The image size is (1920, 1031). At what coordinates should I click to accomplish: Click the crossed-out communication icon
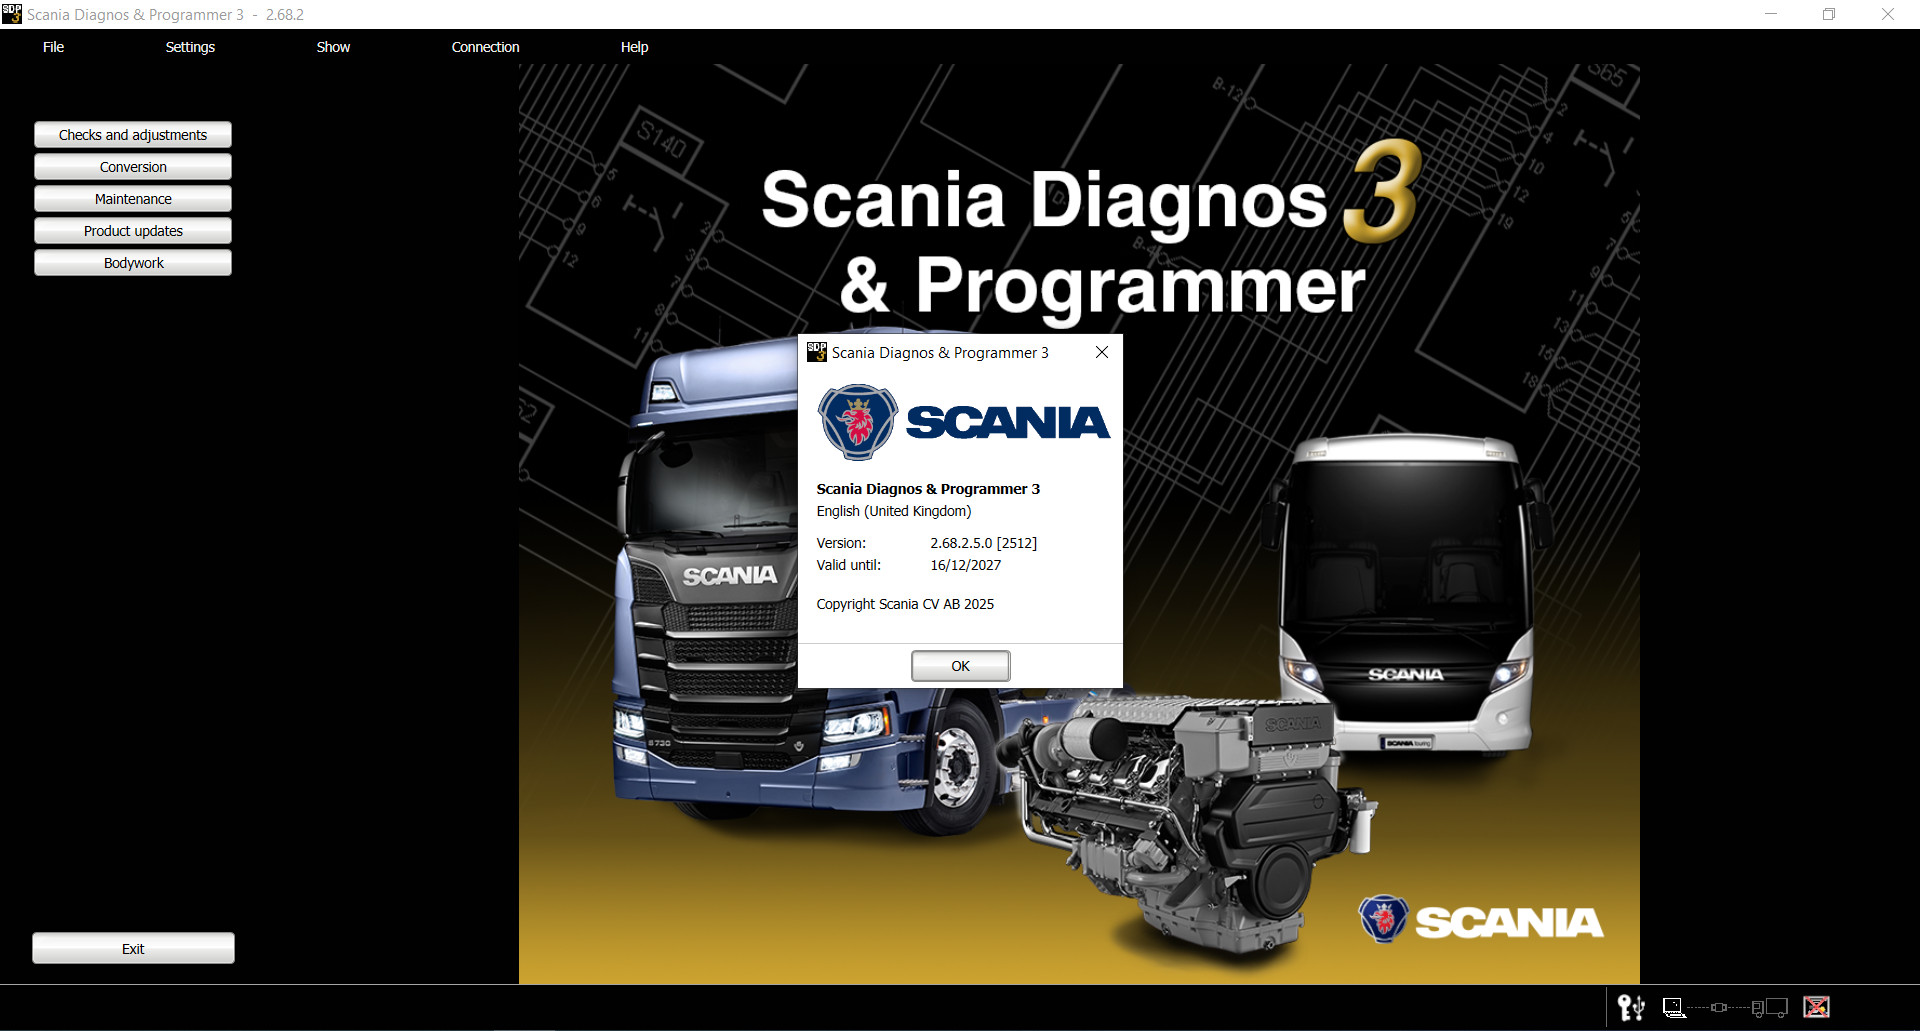pyautogui.click(x=1817, y=1007)
